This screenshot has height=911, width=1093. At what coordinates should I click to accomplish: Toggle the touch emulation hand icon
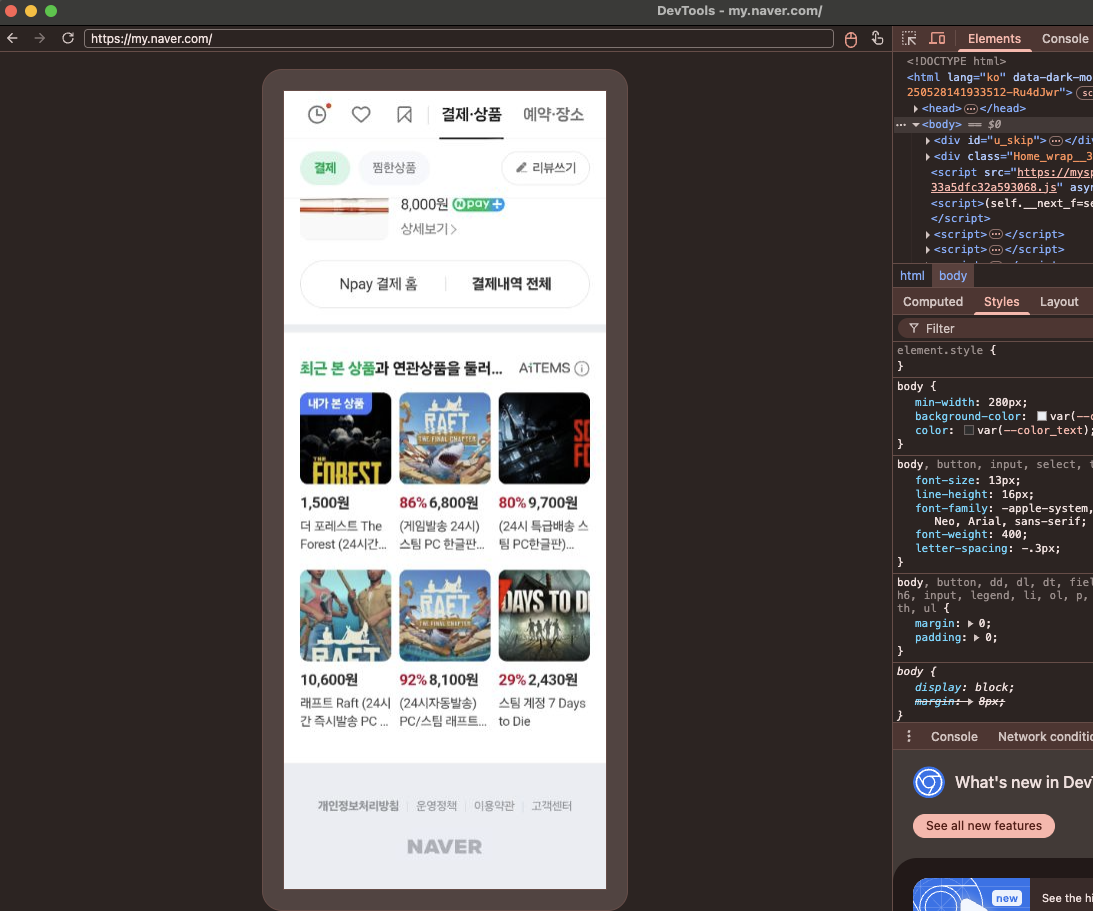(x=878, y=38)
